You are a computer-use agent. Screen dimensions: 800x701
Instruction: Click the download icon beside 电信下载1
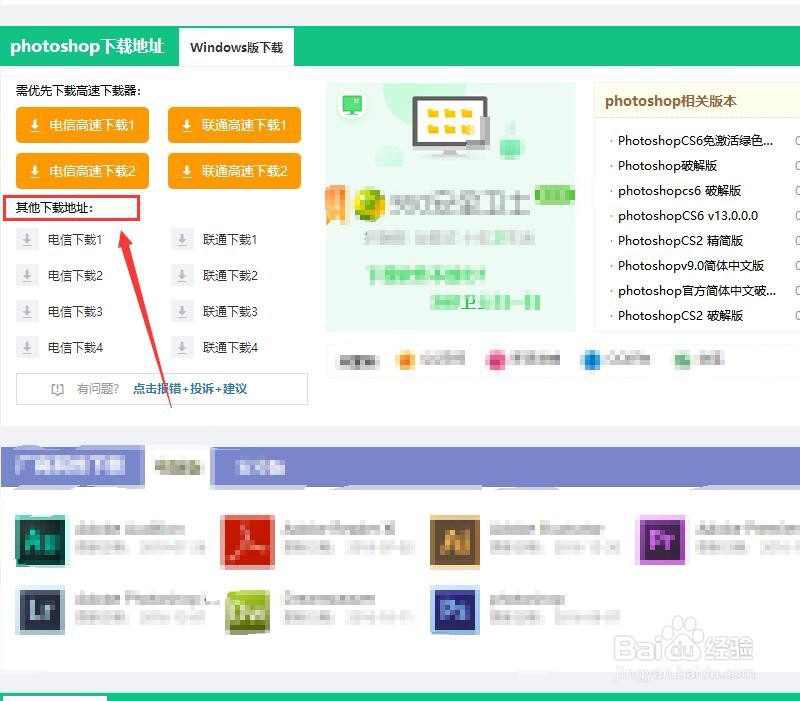pyautogui.click(x=27, y=239)
